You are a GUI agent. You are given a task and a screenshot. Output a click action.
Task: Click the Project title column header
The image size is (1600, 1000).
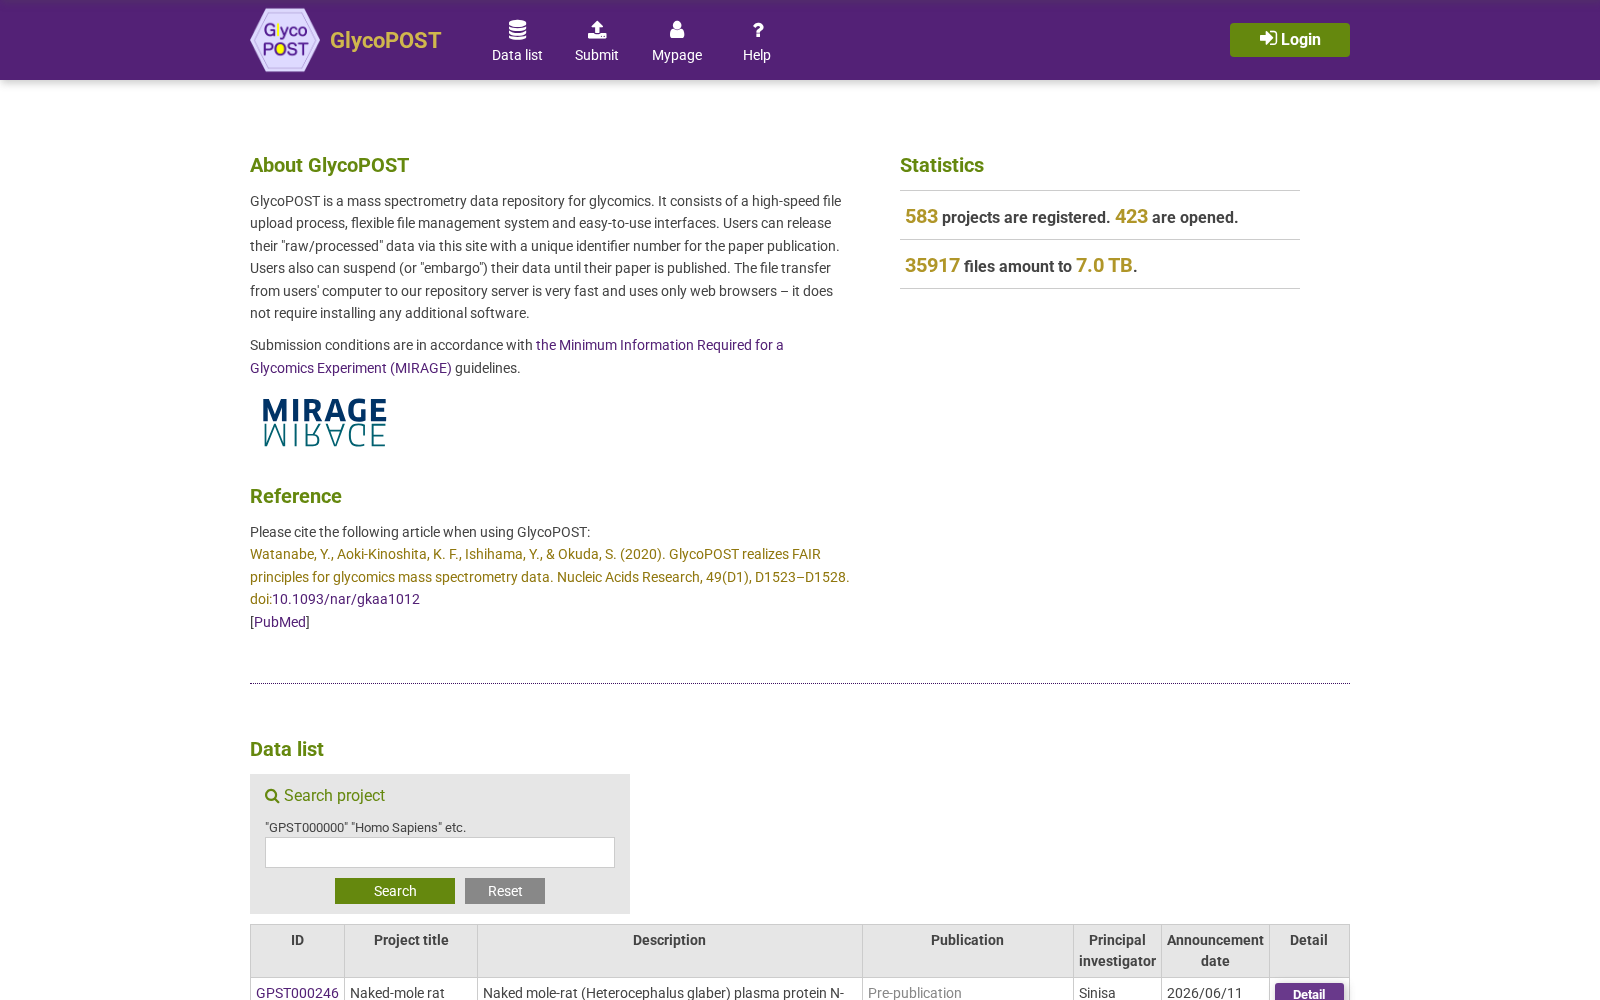pos(411,951)
